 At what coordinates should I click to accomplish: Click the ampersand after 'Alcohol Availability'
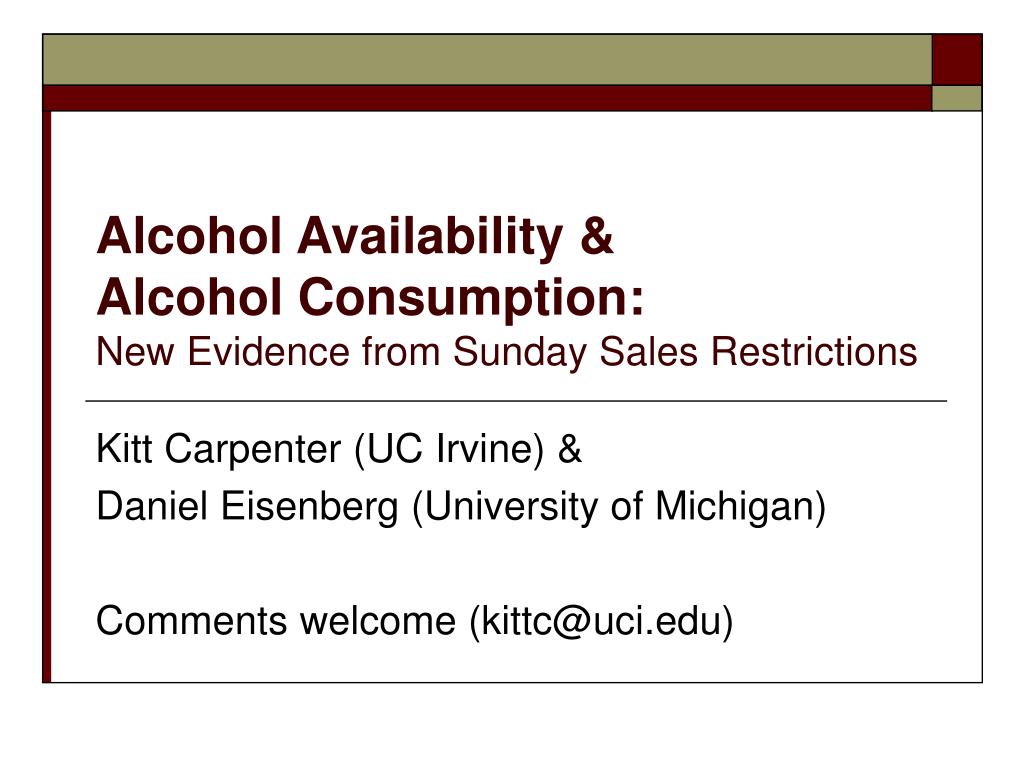pos(597,235)
